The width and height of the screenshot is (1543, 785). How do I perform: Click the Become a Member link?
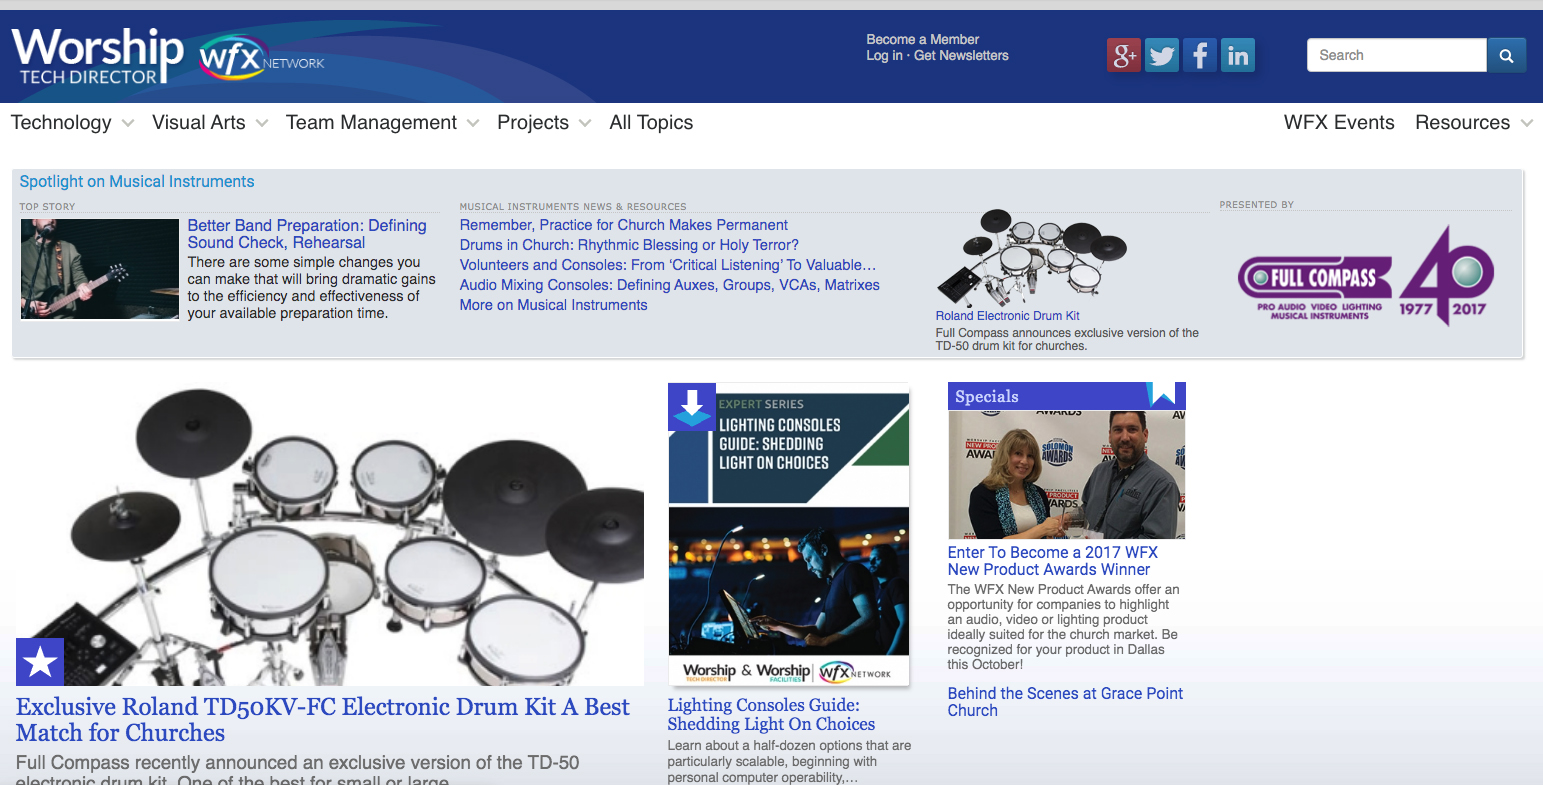[x=922, y=39]
